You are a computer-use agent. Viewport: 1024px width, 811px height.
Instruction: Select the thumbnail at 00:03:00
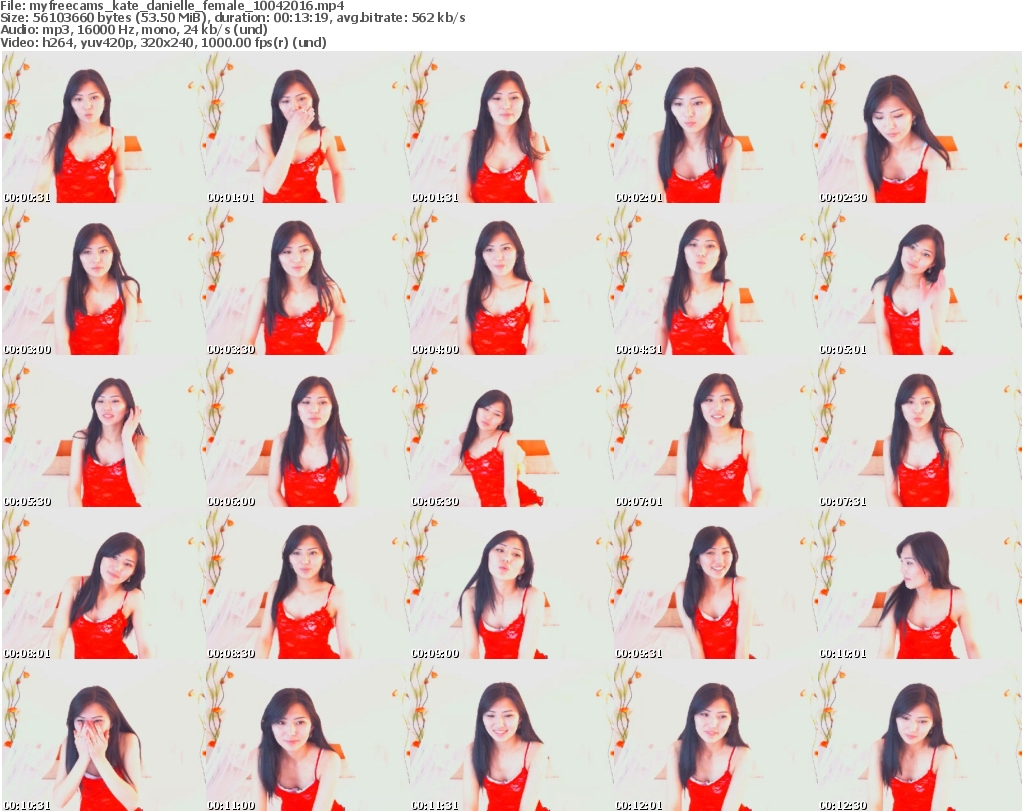point(103,279)
